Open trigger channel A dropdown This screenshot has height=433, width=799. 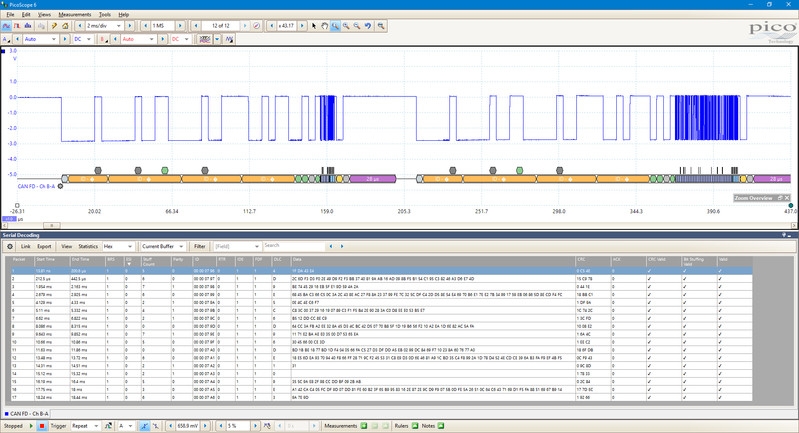(x=125, y=426)
